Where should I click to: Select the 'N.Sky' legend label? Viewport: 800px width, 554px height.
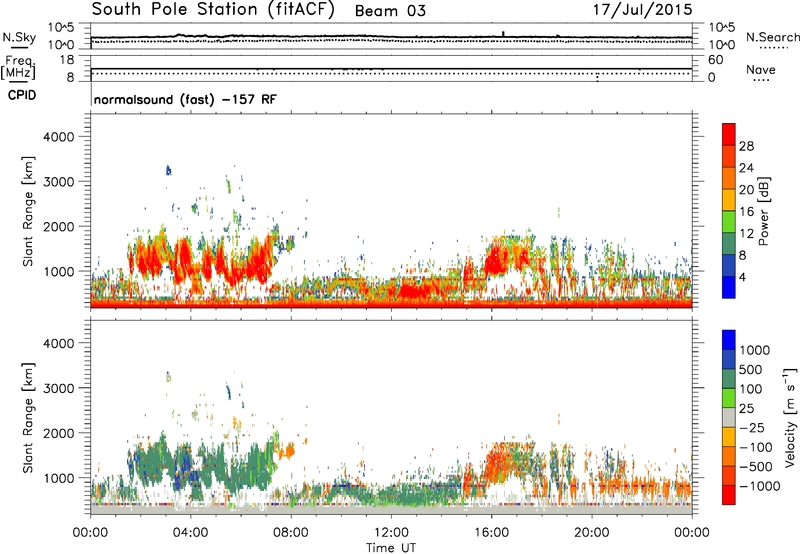click(x=19, y=37)
